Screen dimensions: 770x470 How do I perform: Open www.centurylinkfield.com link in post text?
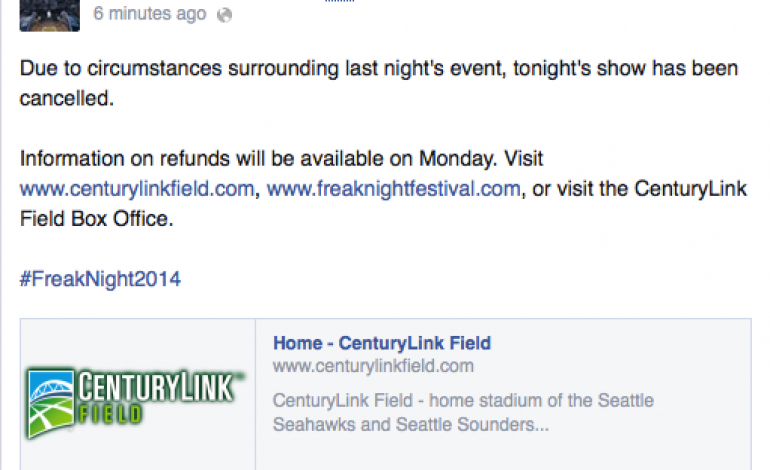pos(137,188)
